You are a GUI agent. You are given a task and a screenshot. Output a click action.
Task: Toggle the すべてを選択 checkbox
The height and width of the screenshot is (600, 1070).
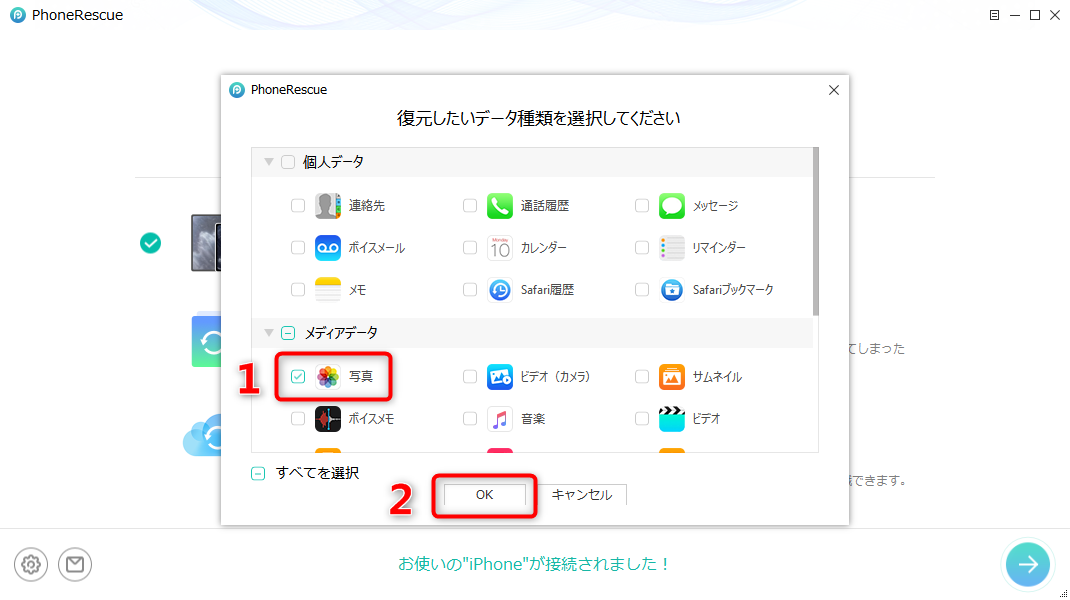[x=258, y=474]
